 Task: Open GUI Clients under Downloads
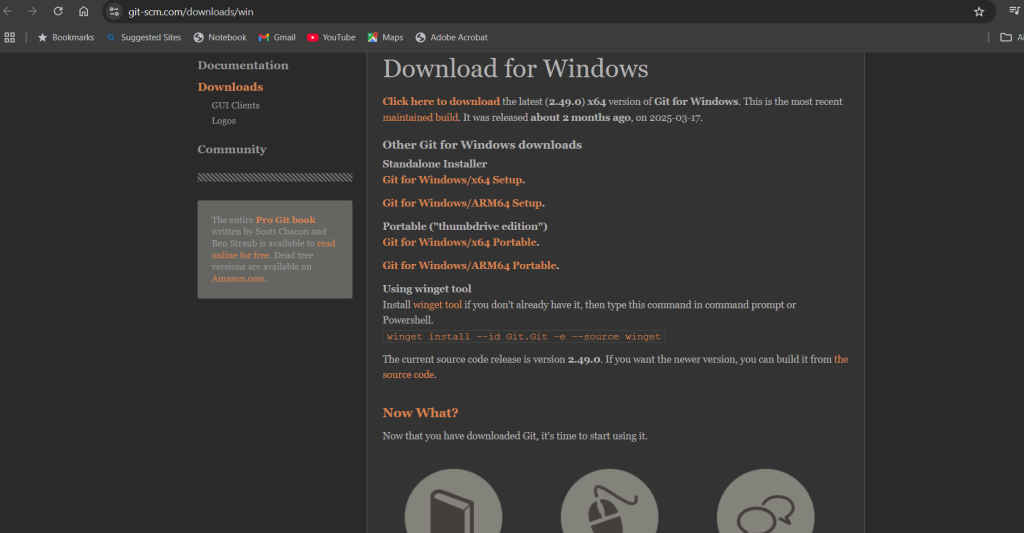[x=235, y=105]
